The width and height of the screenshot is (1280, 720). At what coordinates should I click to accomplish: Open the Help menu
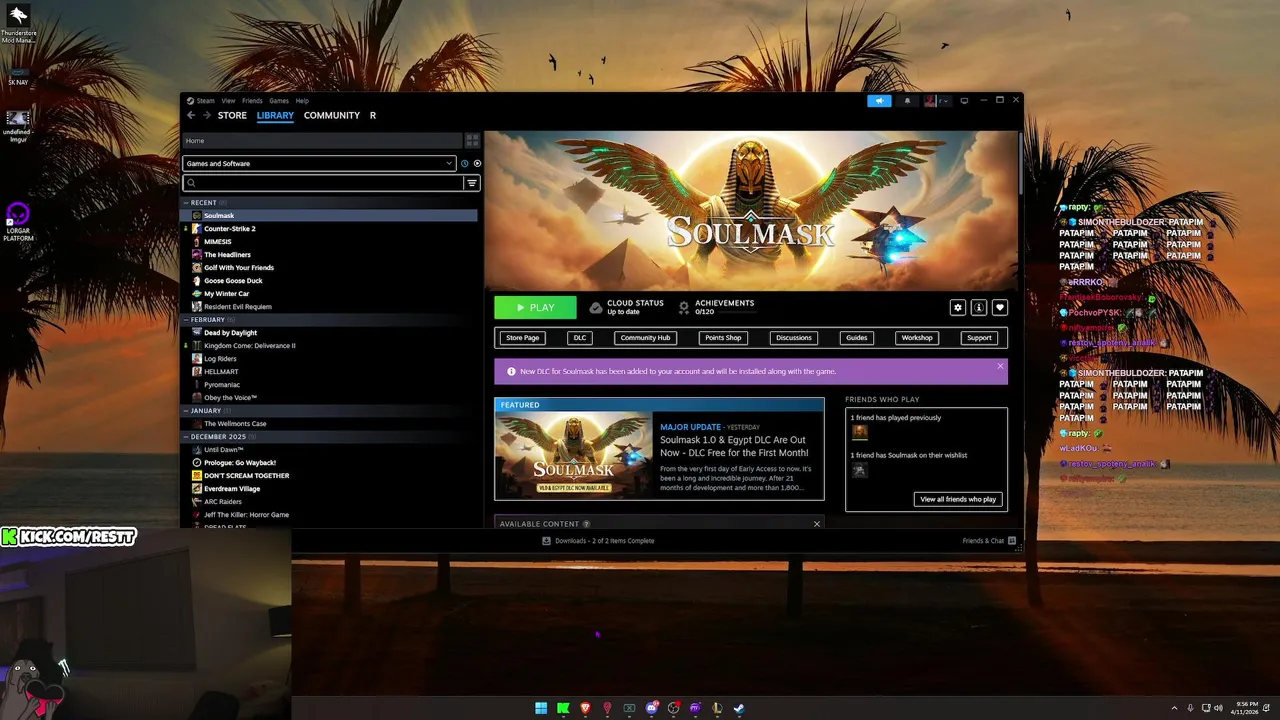point(302,101)
